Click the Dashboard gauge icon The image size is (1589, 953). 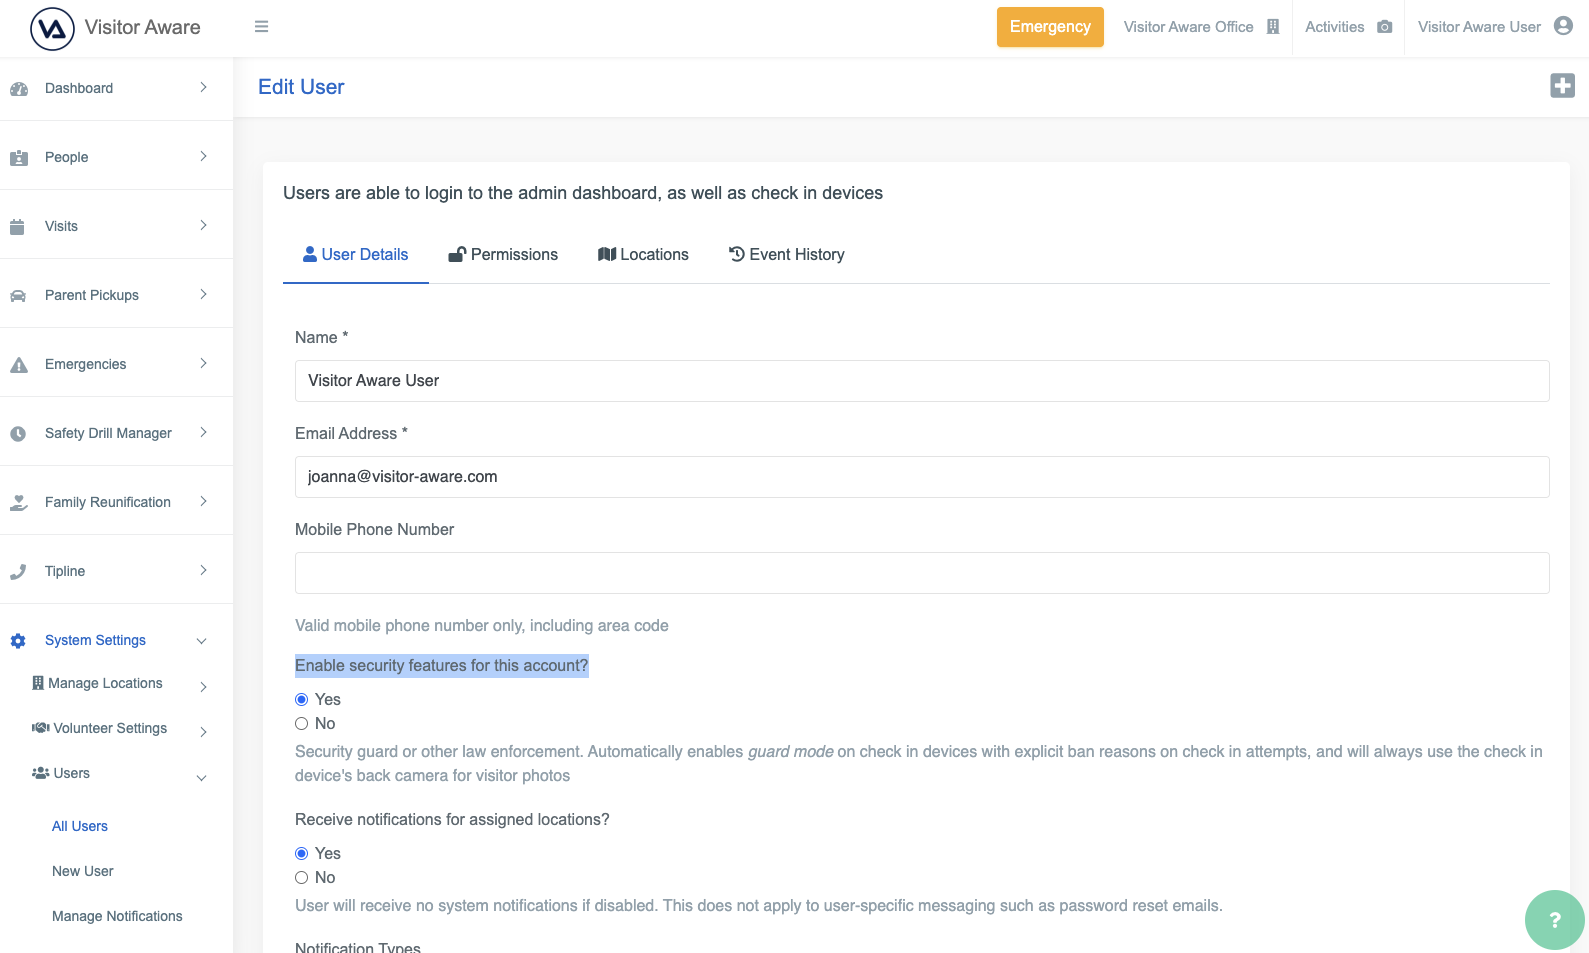click(x=19, y=89)
